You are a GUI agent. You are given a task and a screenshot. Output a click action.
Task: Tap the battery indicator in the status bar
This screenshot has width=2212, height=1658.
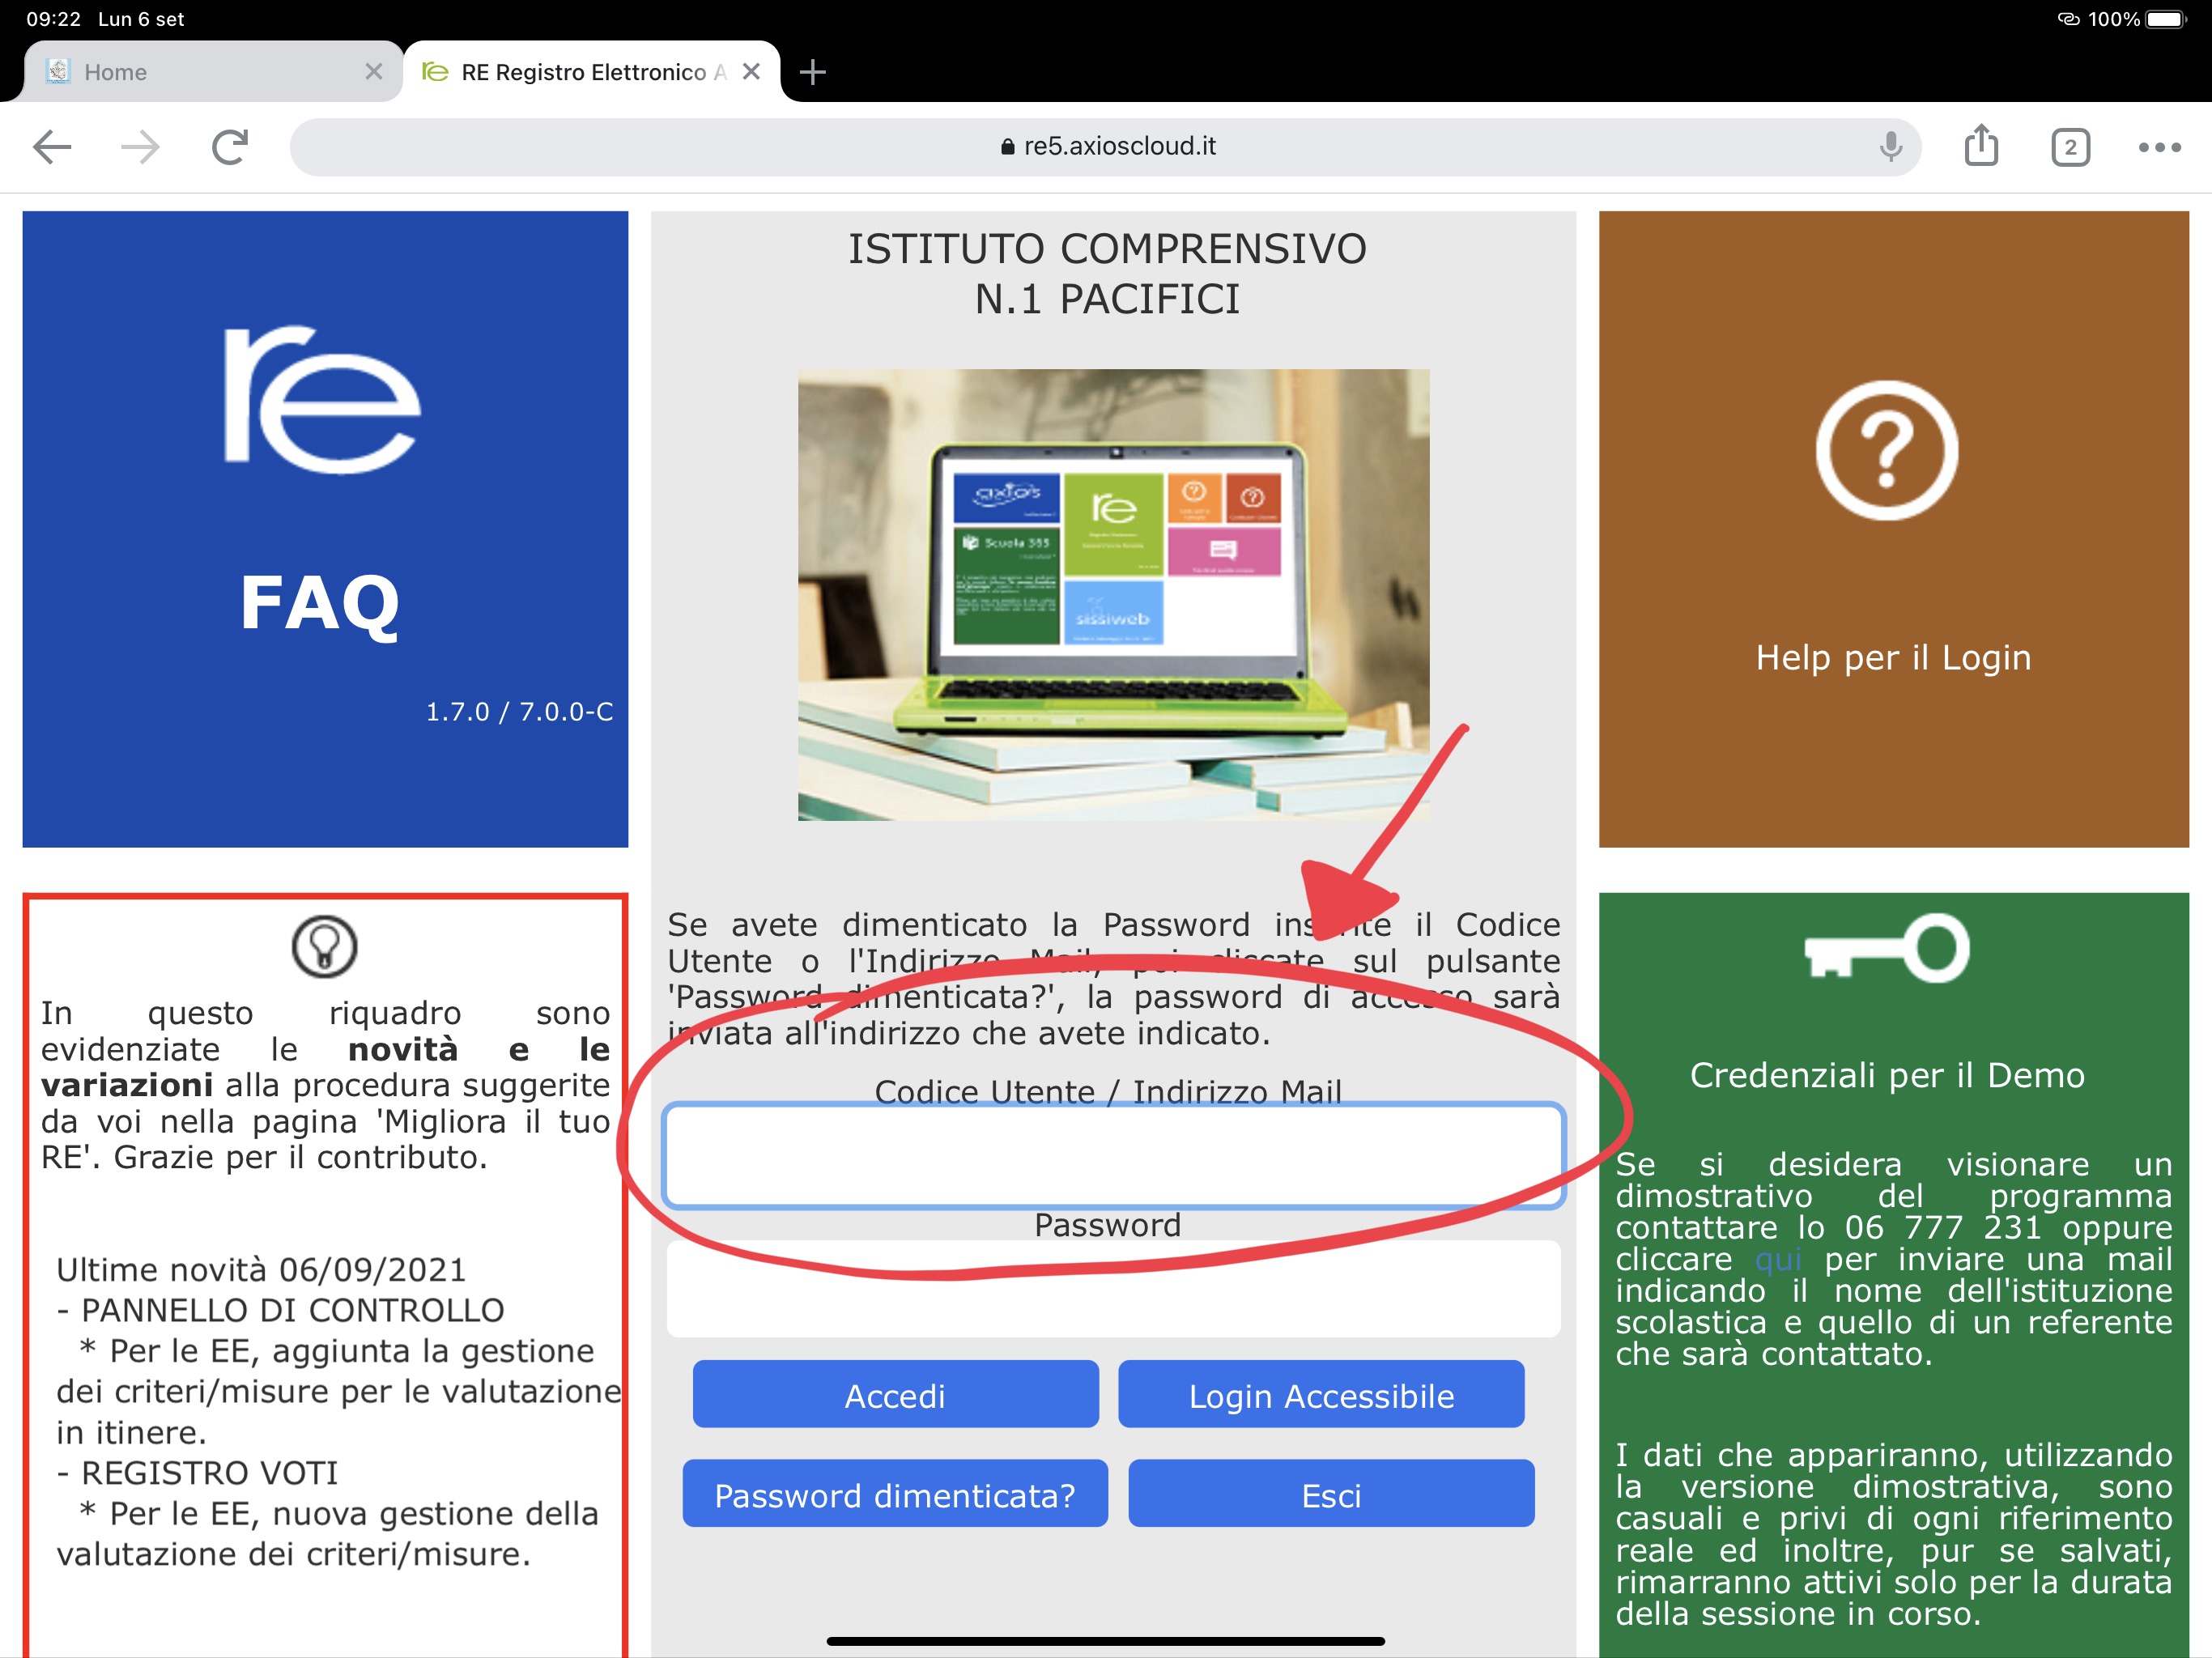tap(2165, 19)
